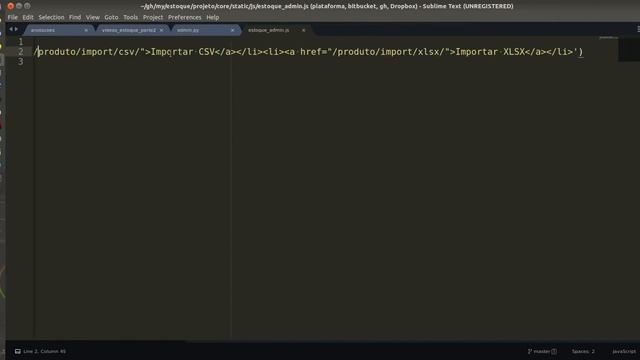Click the Line 2, Column status text
640x360 pixels.
(44, 351)
